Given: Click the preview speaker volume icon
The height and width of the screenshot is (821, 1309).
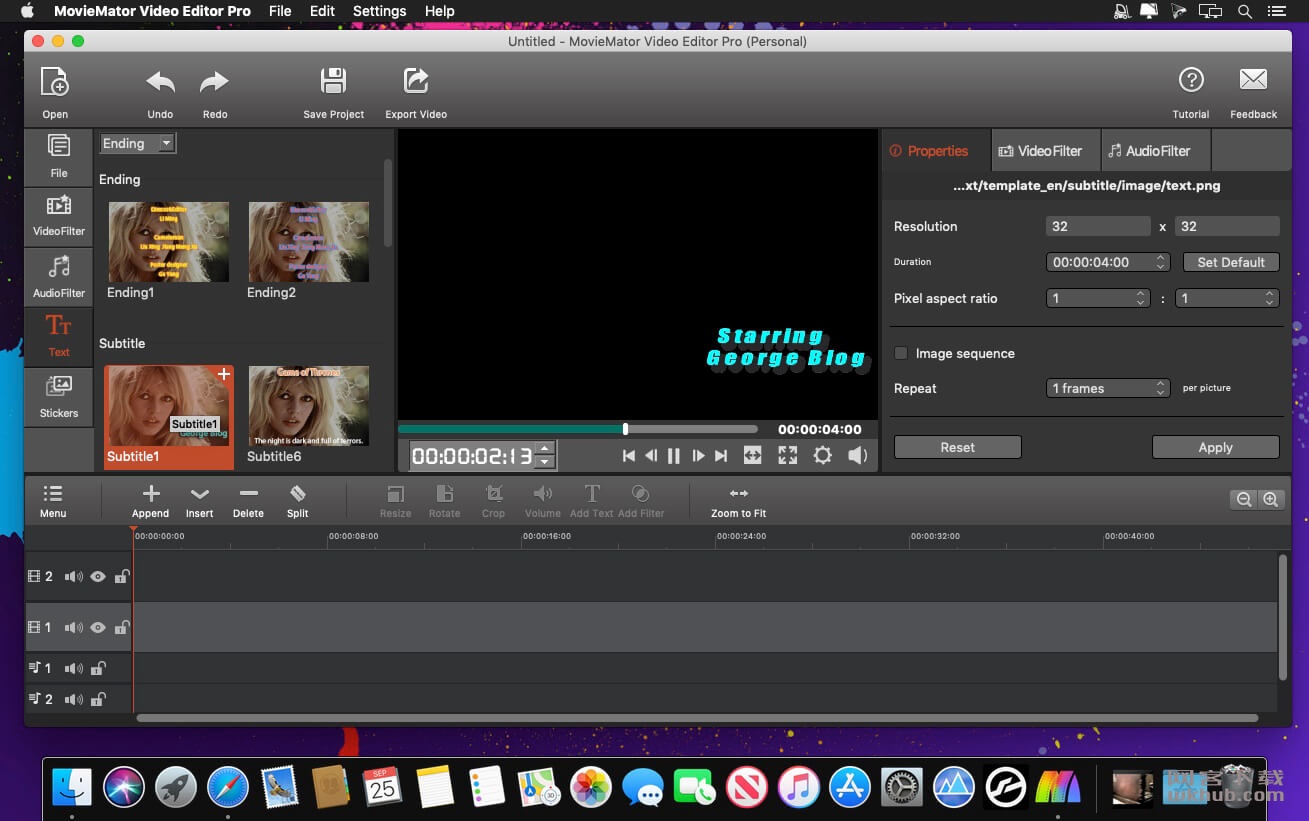Looking at the screenshot, I should tap(858, 456).
